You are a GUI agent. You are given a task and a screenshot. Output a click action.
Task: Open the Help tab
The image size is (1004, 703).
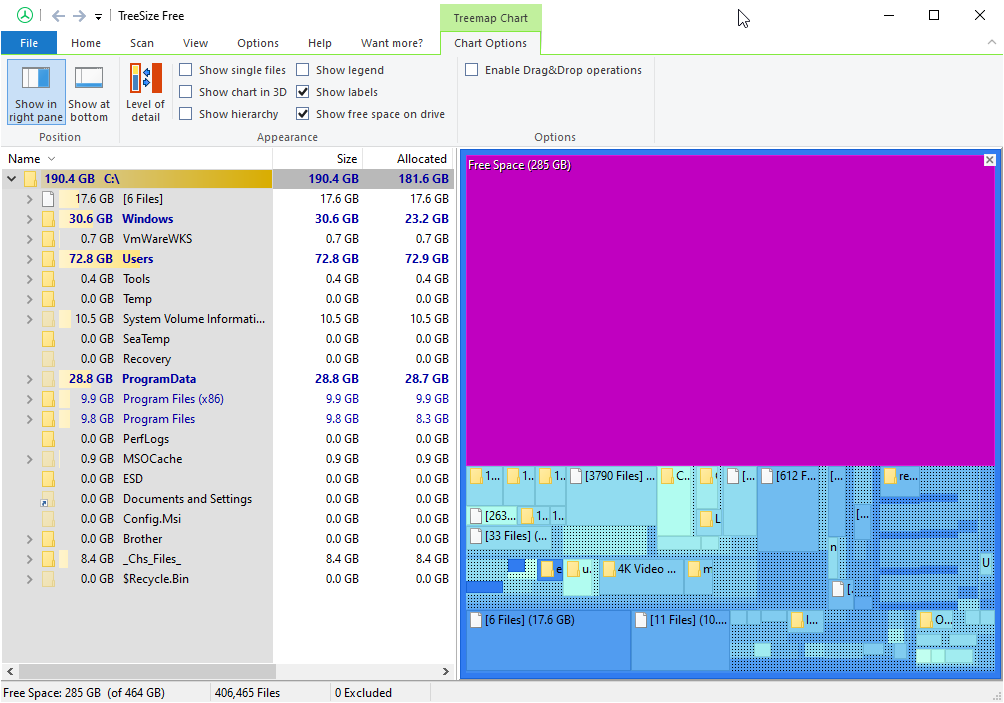pos(320,43)
